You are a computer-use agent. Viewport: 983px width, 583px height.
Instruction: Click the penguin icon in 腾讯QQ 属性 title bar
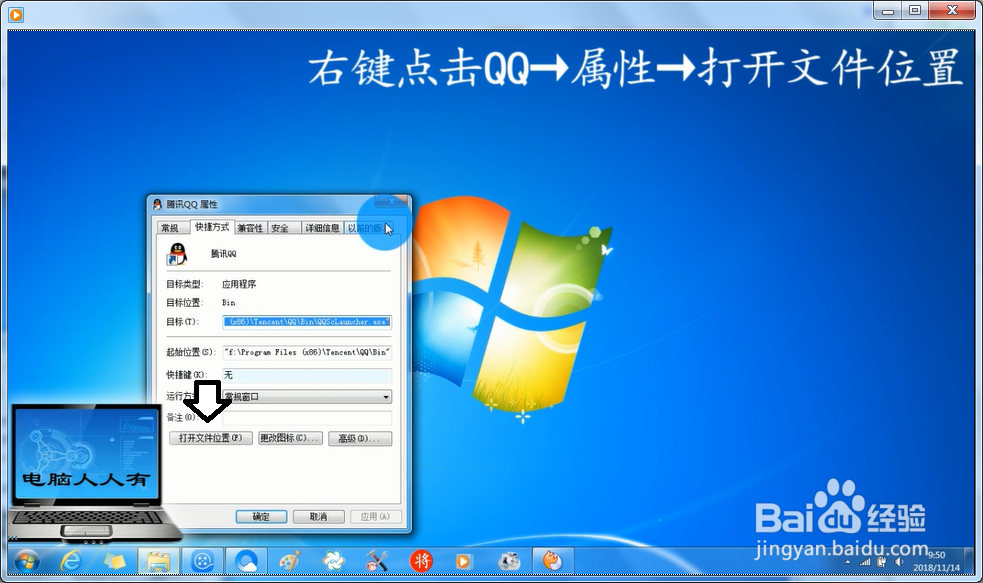pos(157,204)
